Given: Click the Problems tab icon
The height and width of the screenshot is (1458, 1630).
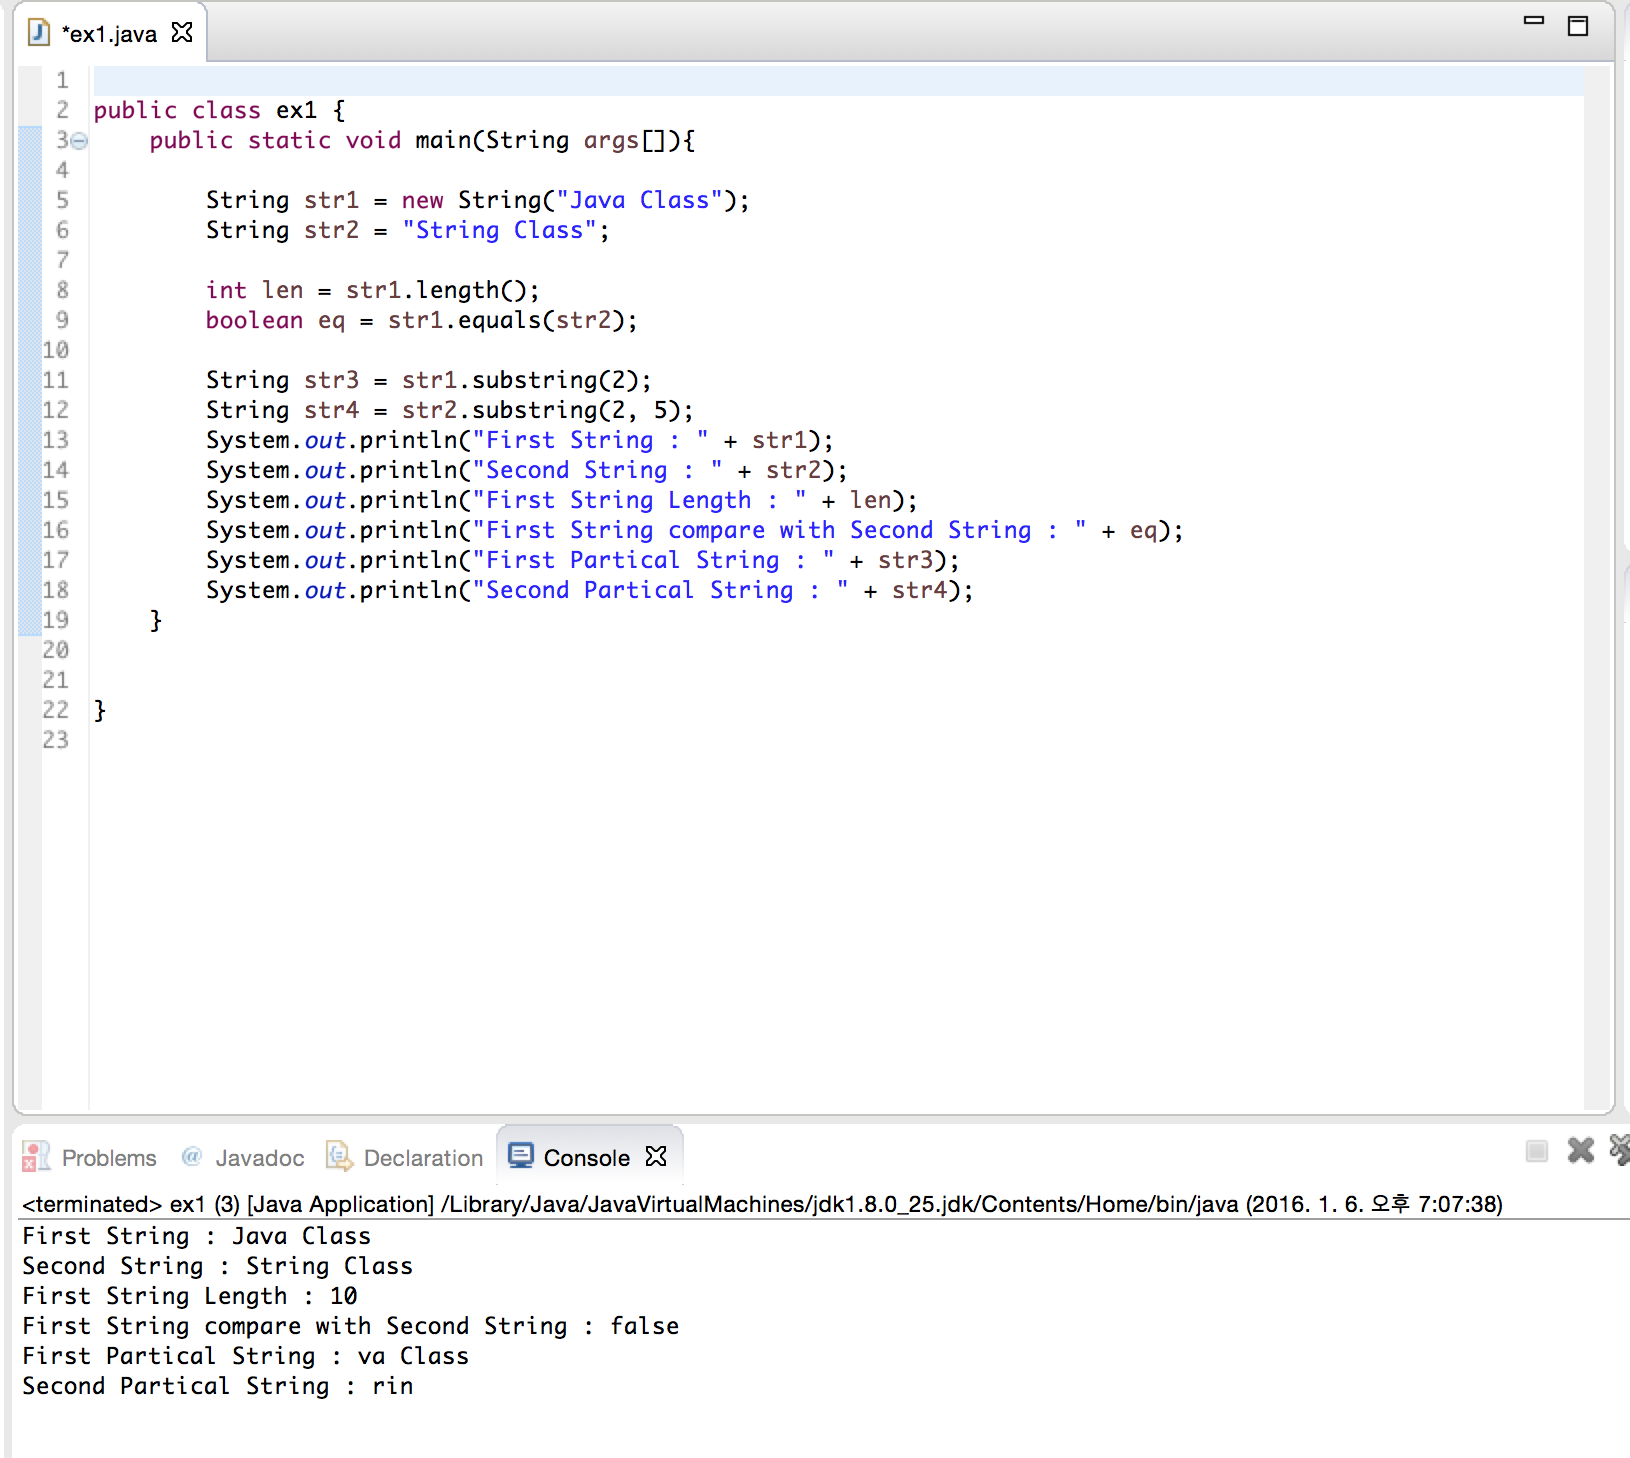Looking at the screenshot, I should tap(36, 1156).
